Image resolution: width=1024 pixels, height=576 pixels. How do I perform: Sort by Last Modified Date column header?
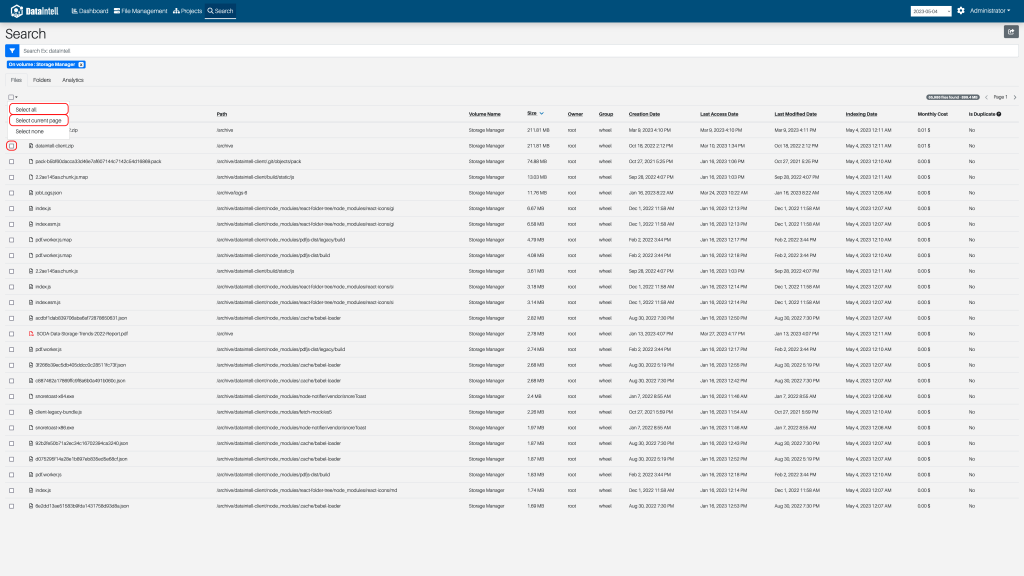click(795, 114)
